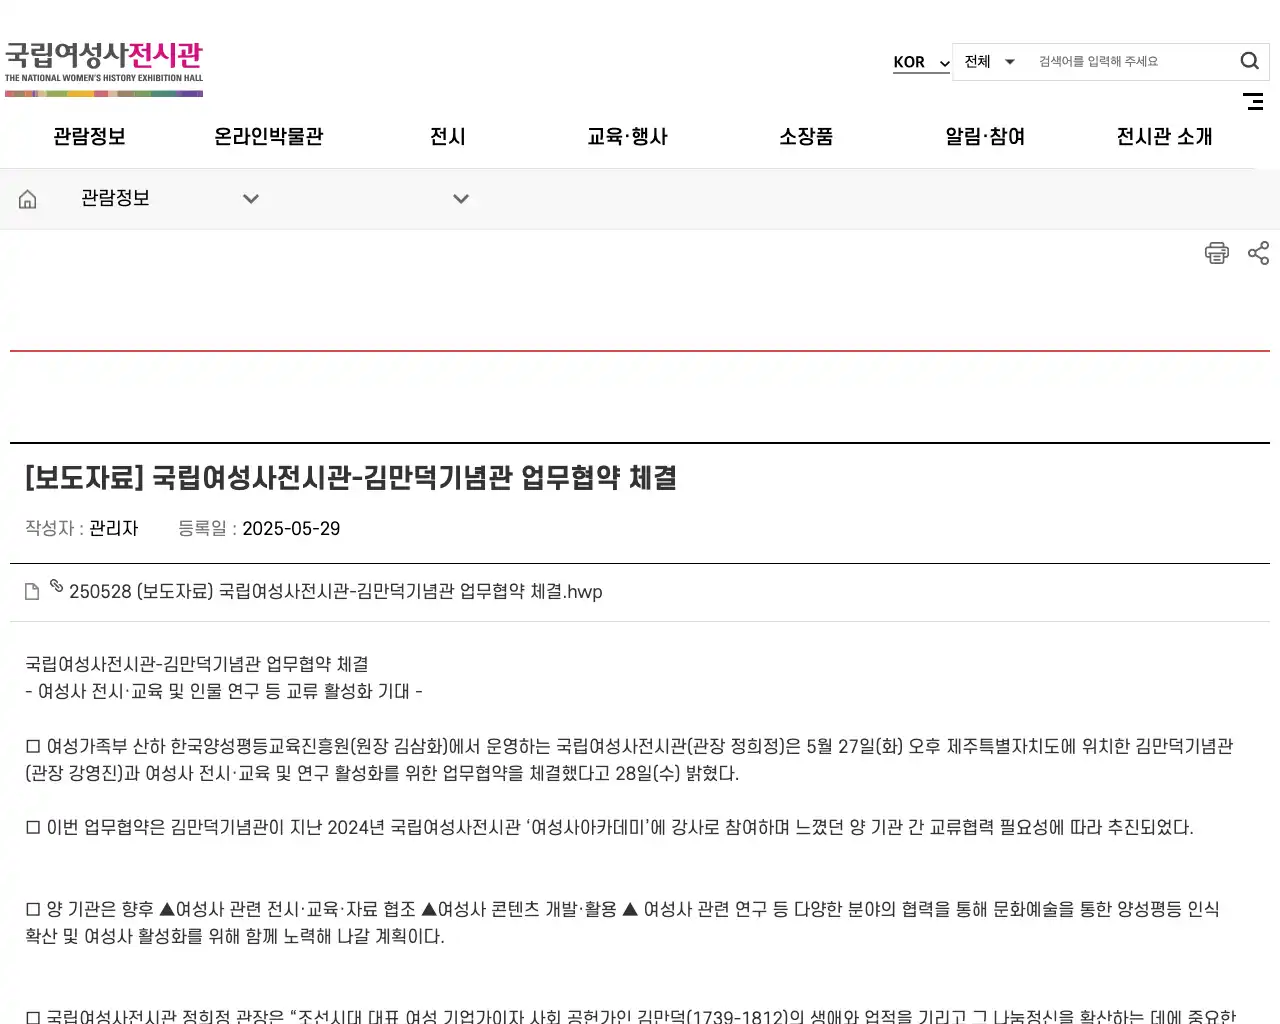Print the page with printer icon
The height and width of the screenshot is (1024, 1280).
[x=1217, y=253]
